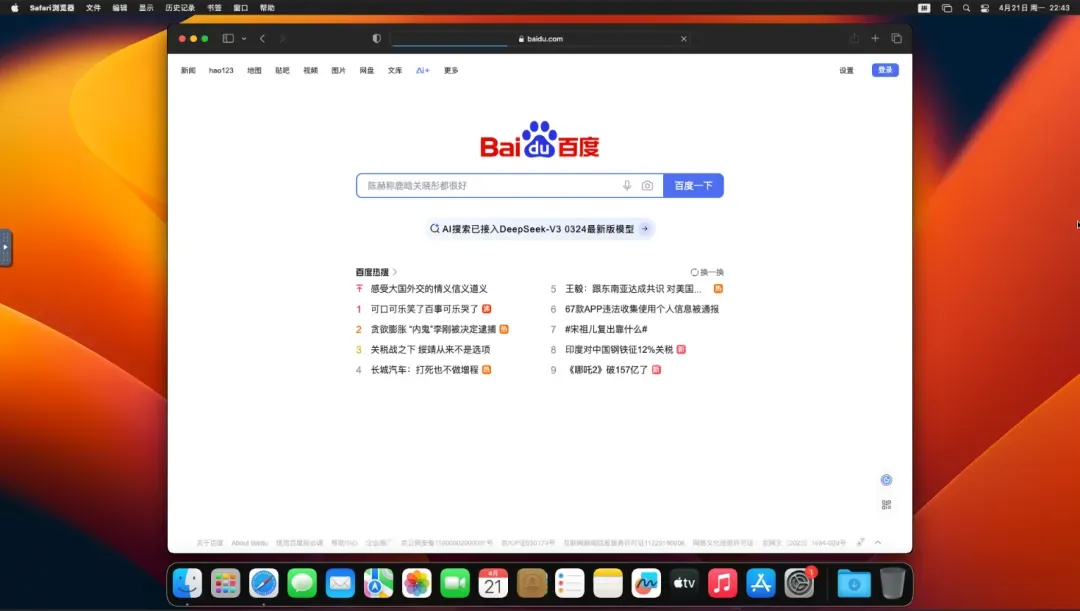
Task: Open the 新闻 link in Baidu navigation
Action: (188, 70)
